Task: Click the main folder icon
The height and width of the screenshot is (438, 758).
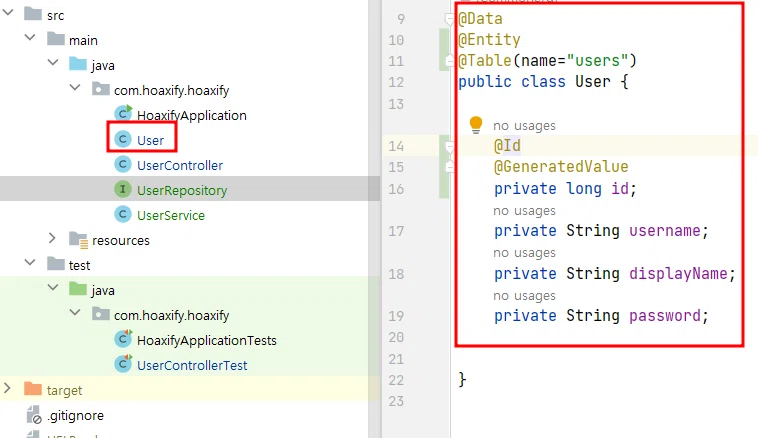Action: tap(56, 39)
